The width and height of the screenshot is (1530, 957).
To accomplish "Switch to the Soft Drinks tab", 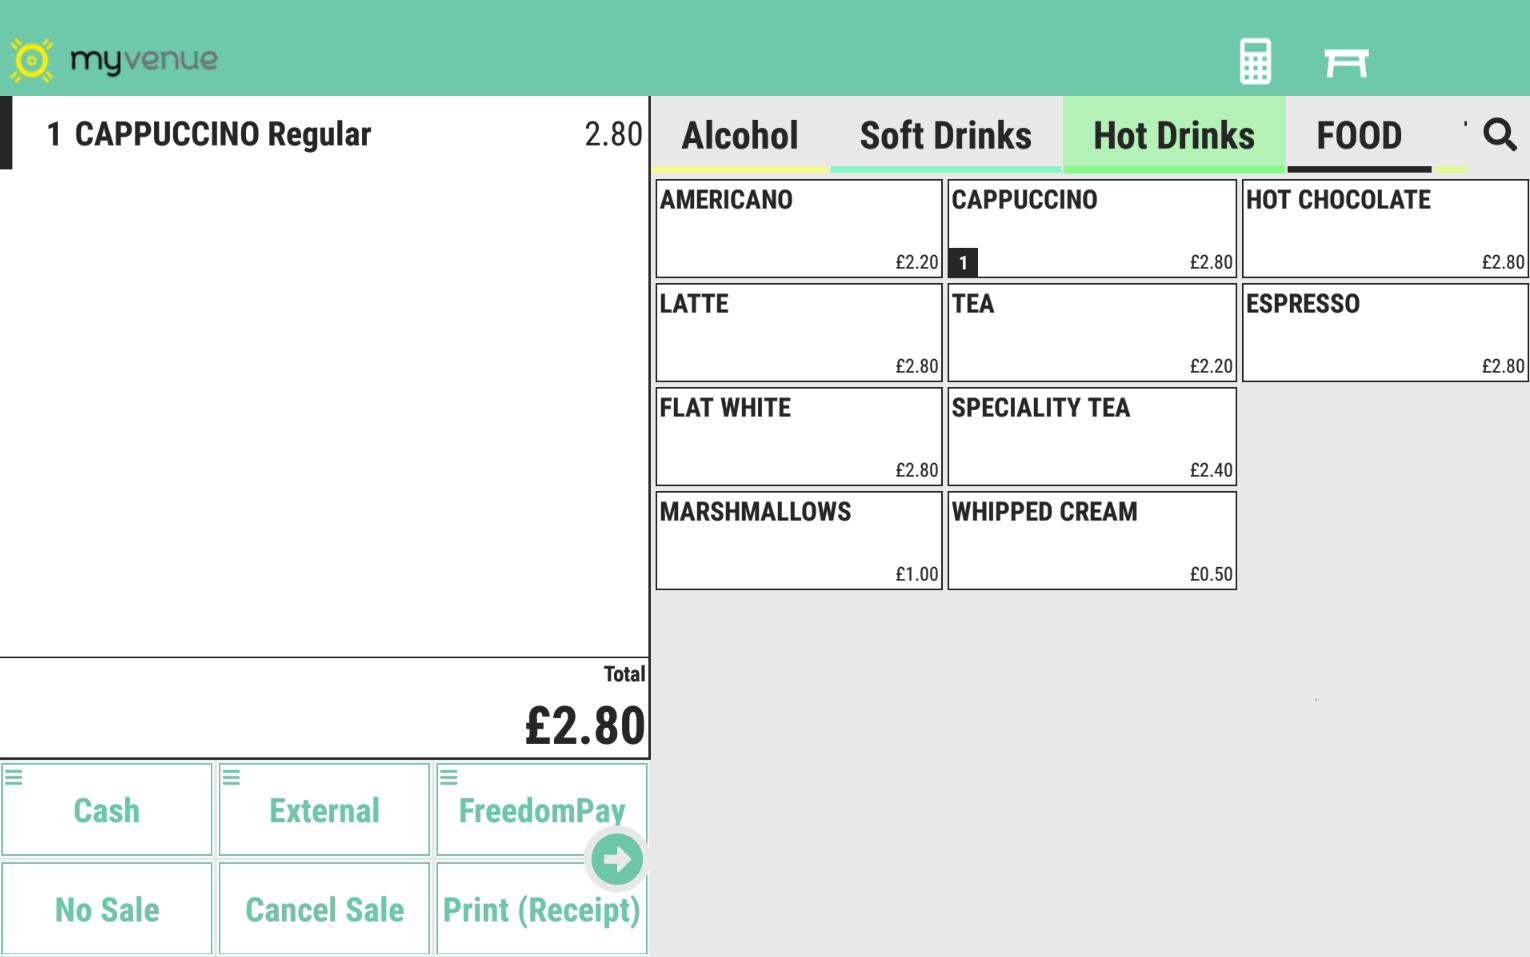I will pyautogui.click(x=945, y=136).
